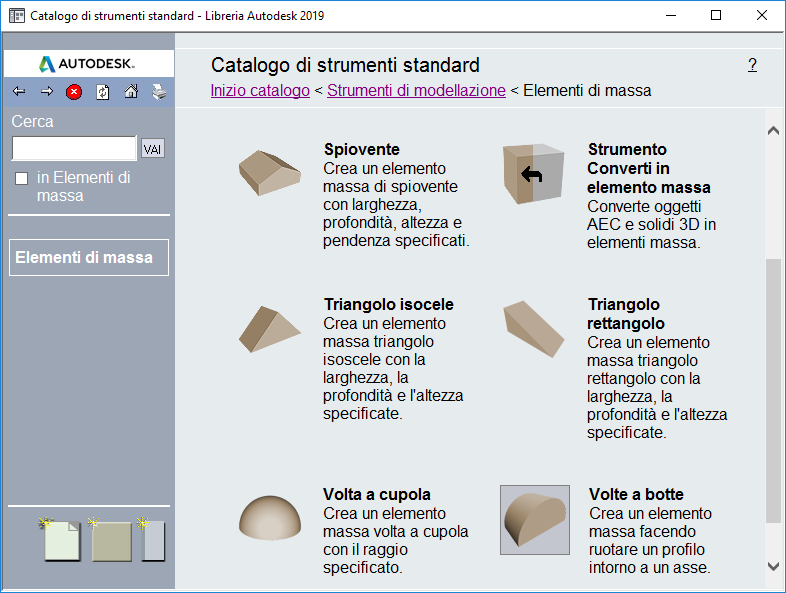Click the catalog window title bar icon

pos(17,16)
